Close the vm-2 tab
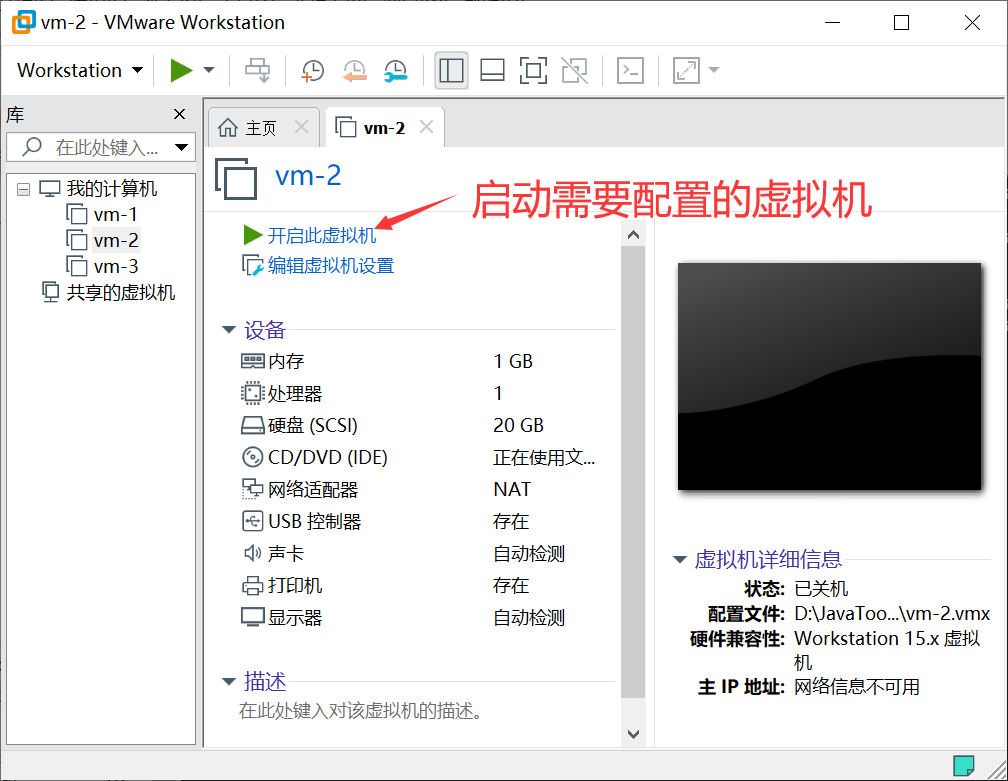 pos(426,127)
